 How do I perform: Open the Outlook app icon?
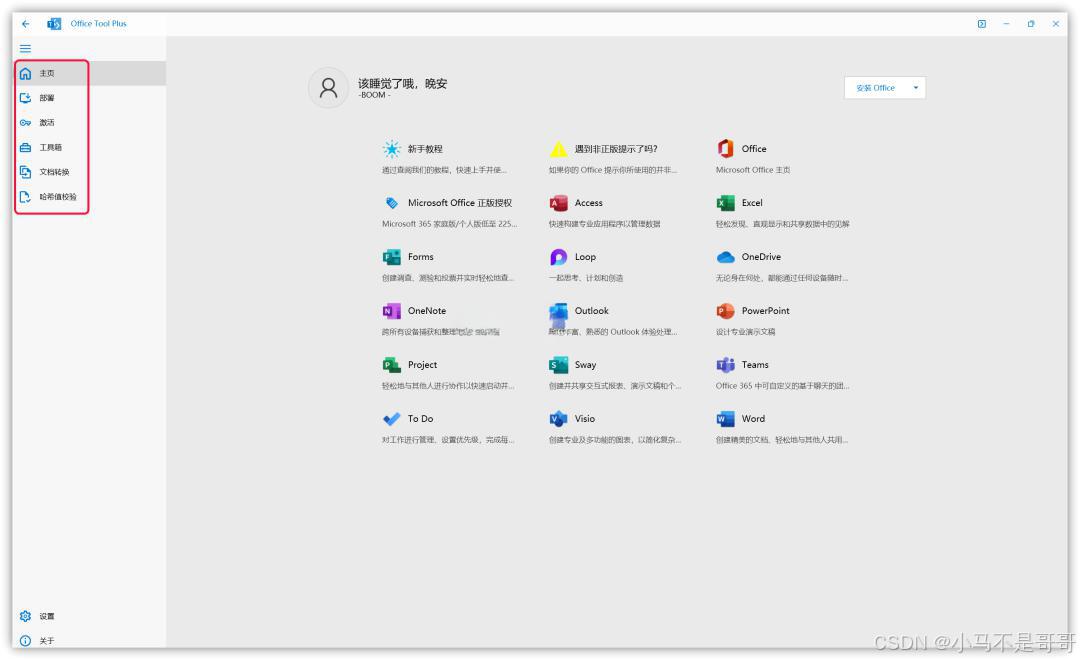(x=559, y=311)
